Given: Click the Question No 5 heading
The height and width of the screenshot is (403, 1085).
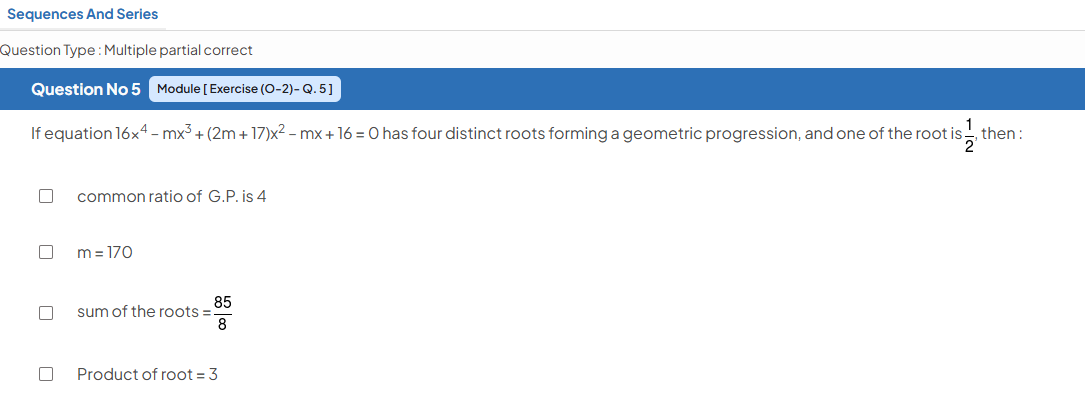Looking at the screenshot, I should (86, 89).
